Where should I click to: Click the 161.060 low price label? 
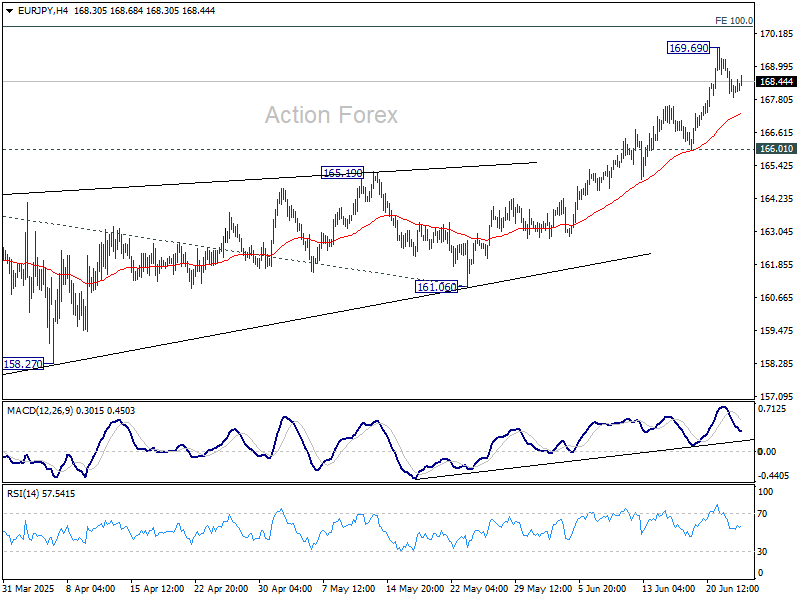pyautogui.click(x=437, y=287)
